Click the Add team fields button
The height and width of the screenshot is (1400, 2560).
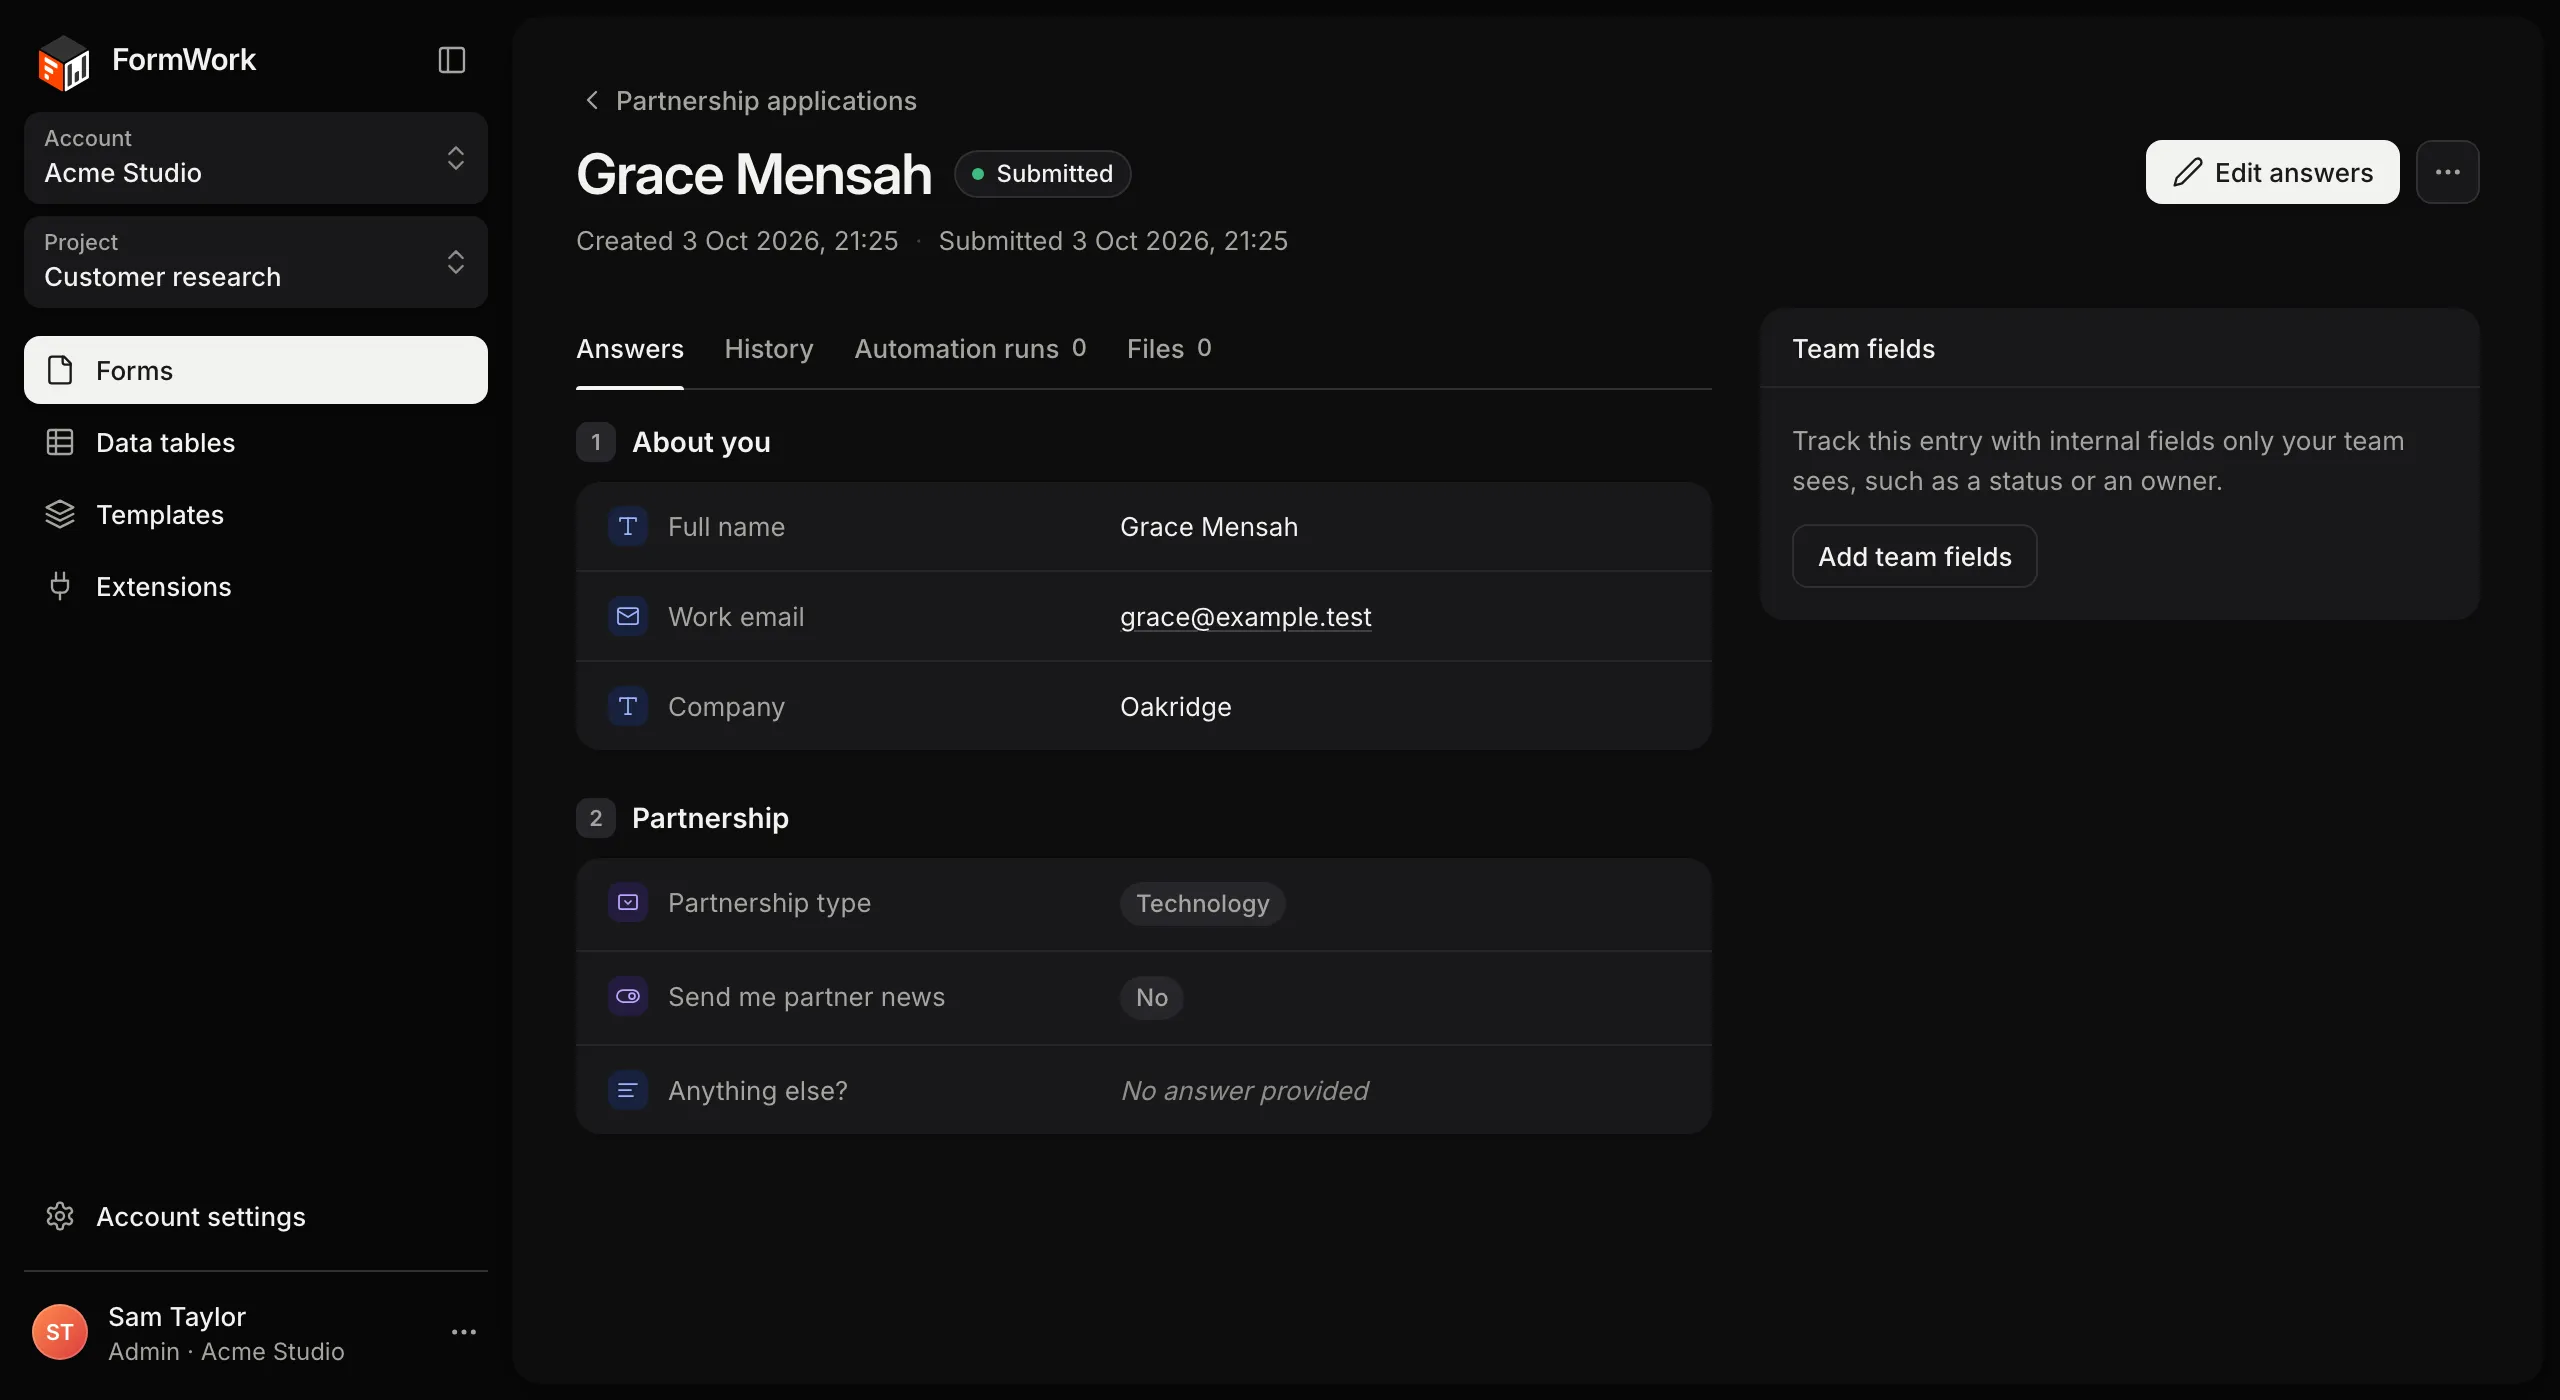(1914, 556)
